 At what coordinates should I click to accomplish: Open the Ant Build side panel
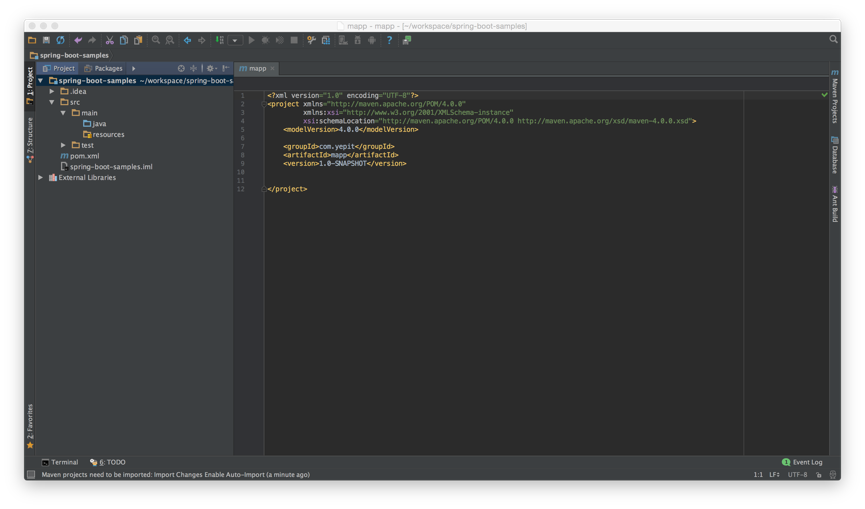point(835,204)
